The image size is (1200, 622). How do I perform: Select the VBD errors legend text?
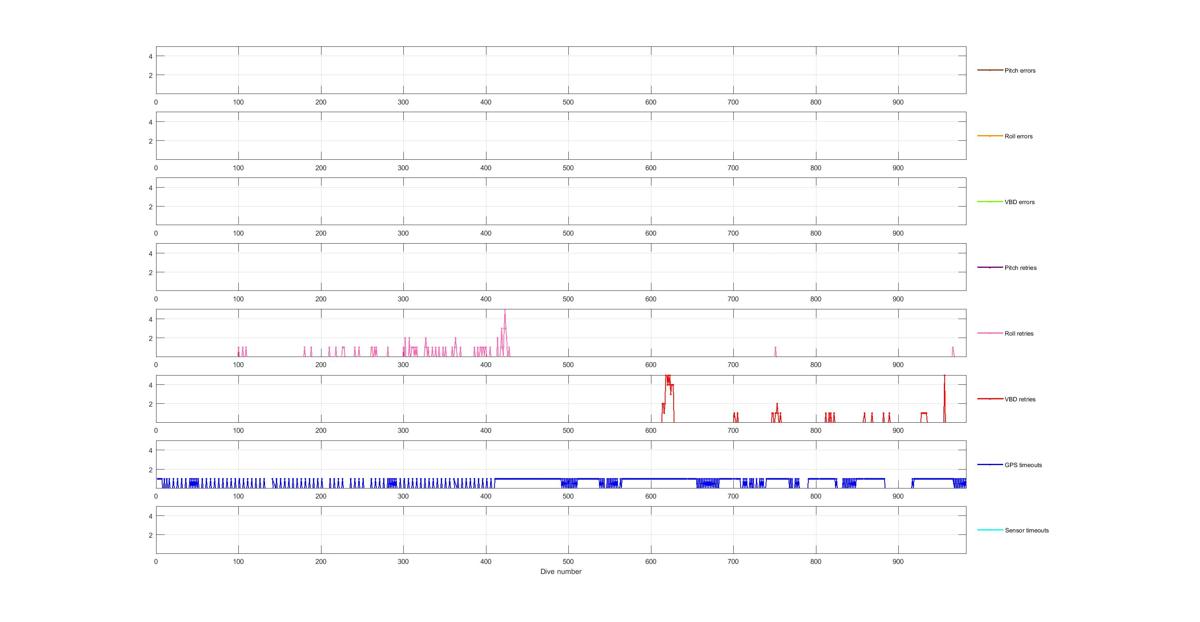[x=1019, y=202]
